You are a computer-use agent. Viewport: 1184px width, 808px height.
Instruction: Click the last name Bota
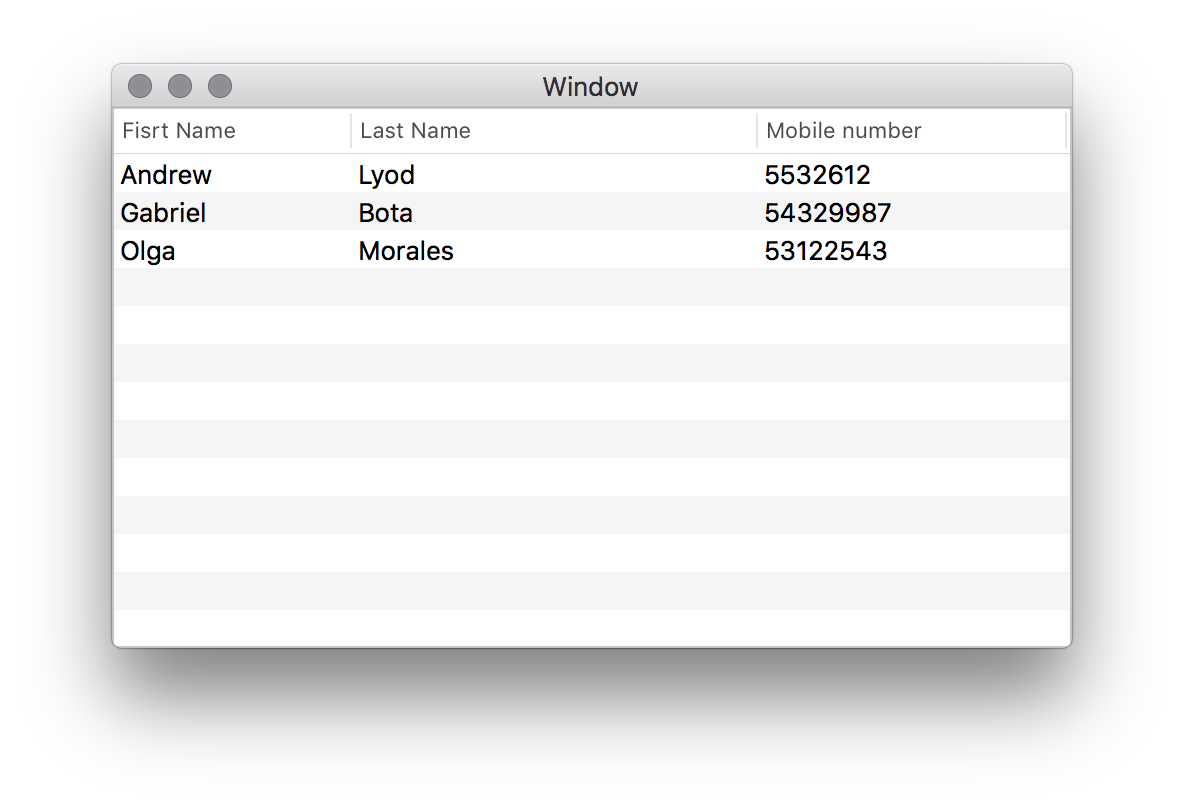click(x=385, y=213)
